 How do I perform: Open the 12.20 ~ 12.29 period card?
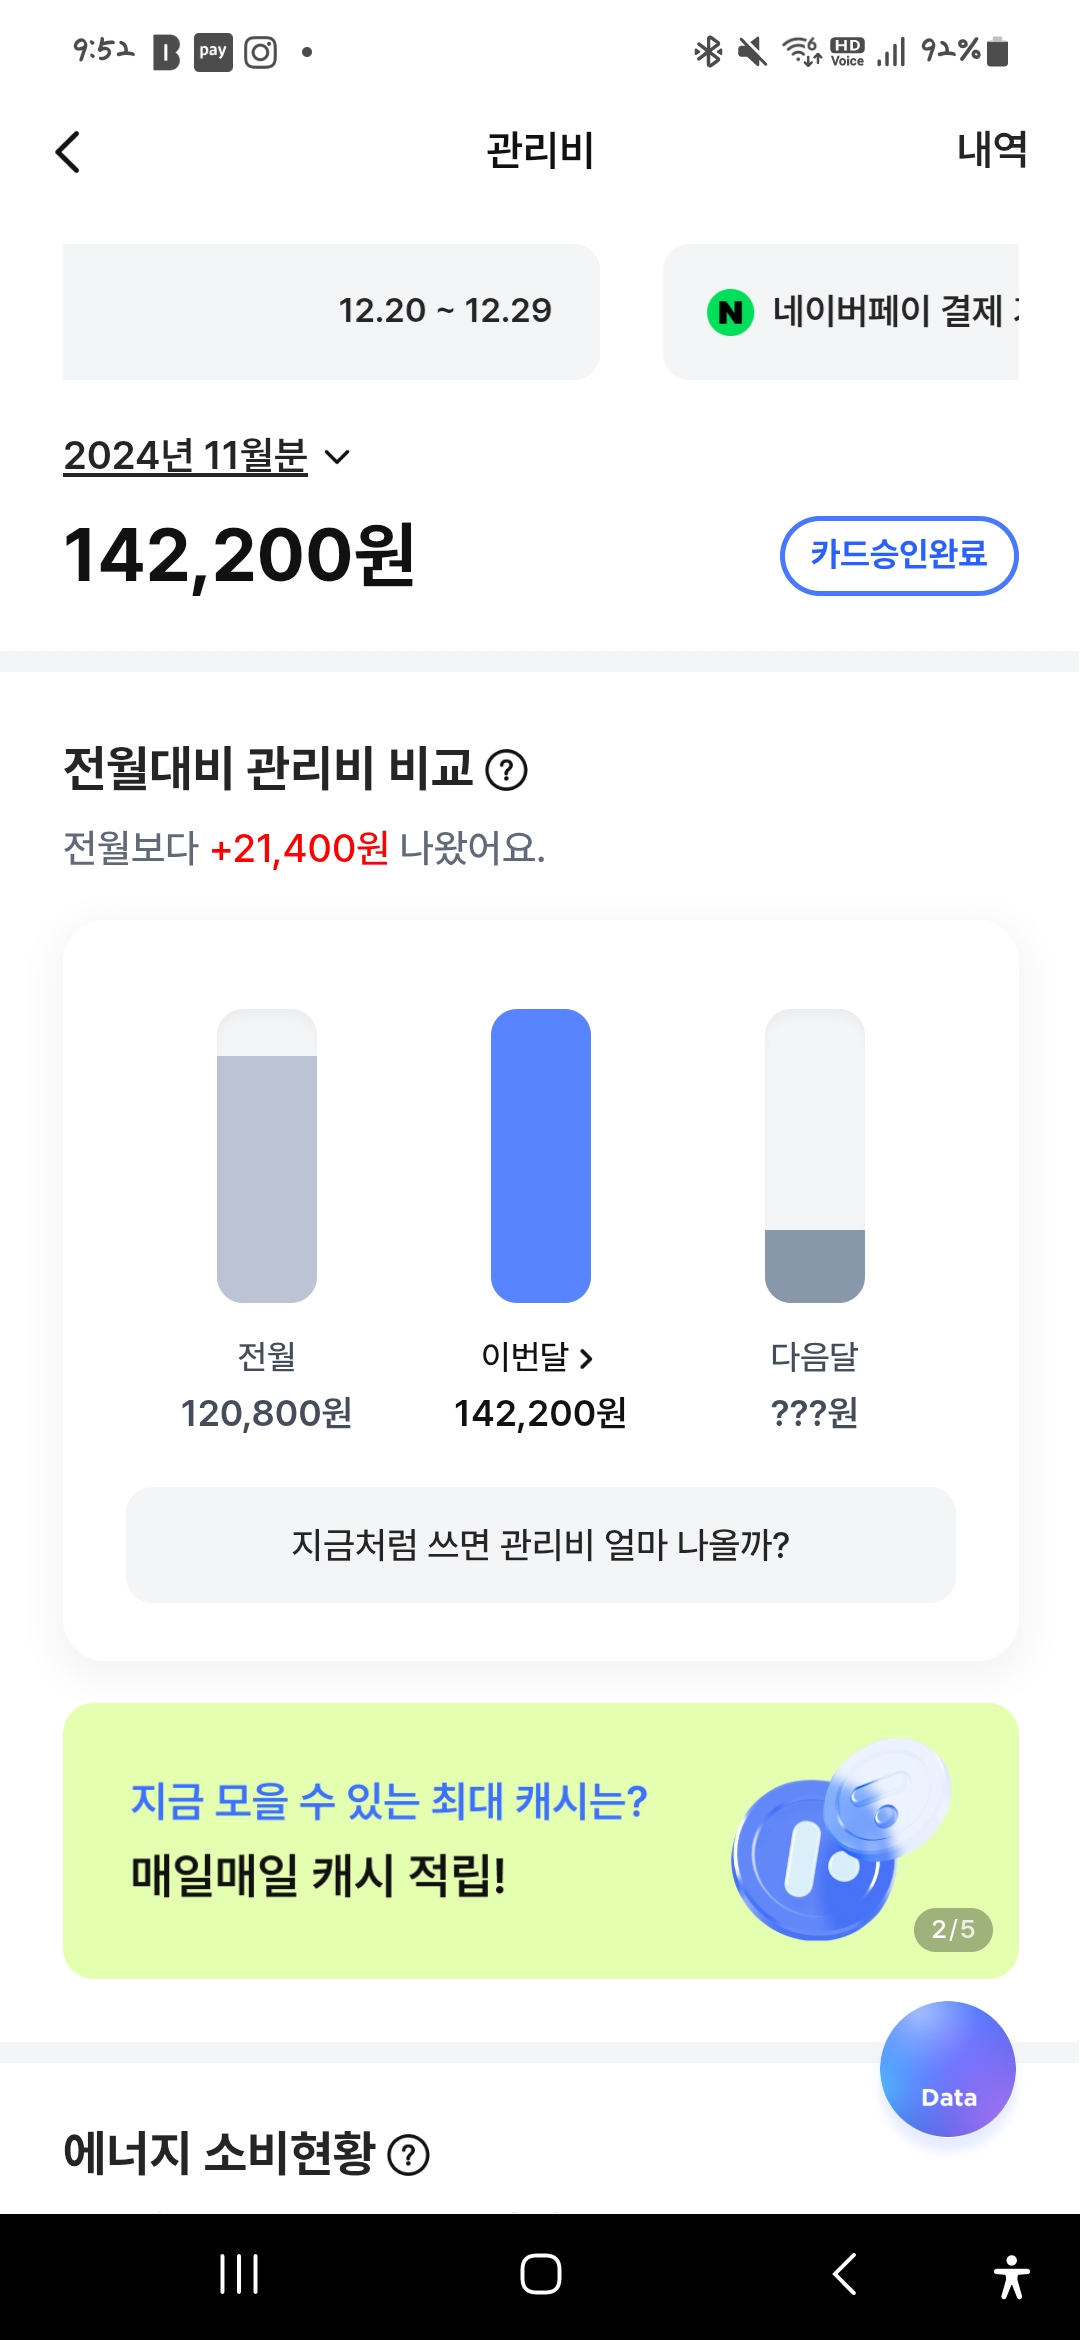pos(331,311)
